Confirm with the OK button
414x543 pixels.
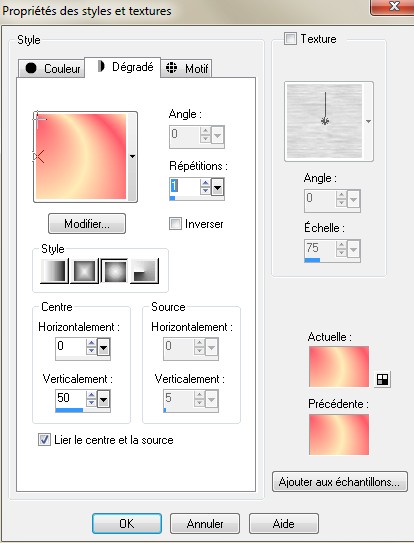[127, 523]
